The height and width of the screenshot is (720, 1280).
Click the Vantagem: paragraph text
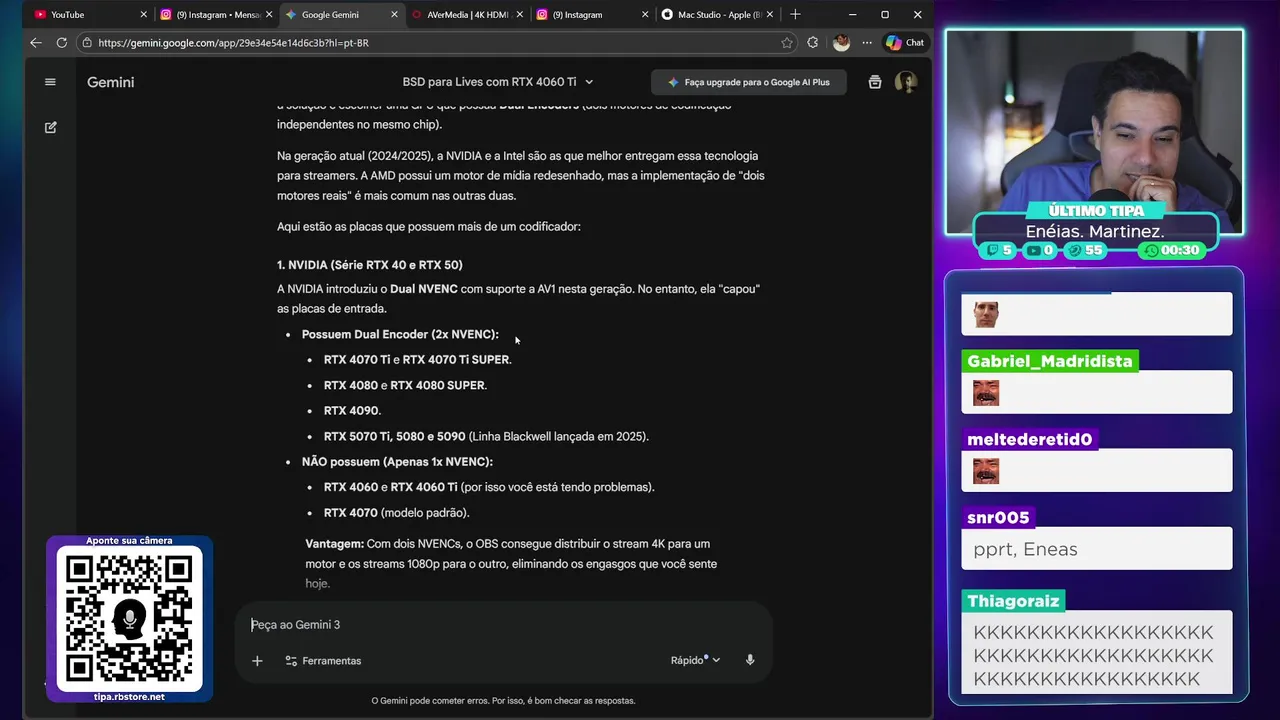coord(511,563)
